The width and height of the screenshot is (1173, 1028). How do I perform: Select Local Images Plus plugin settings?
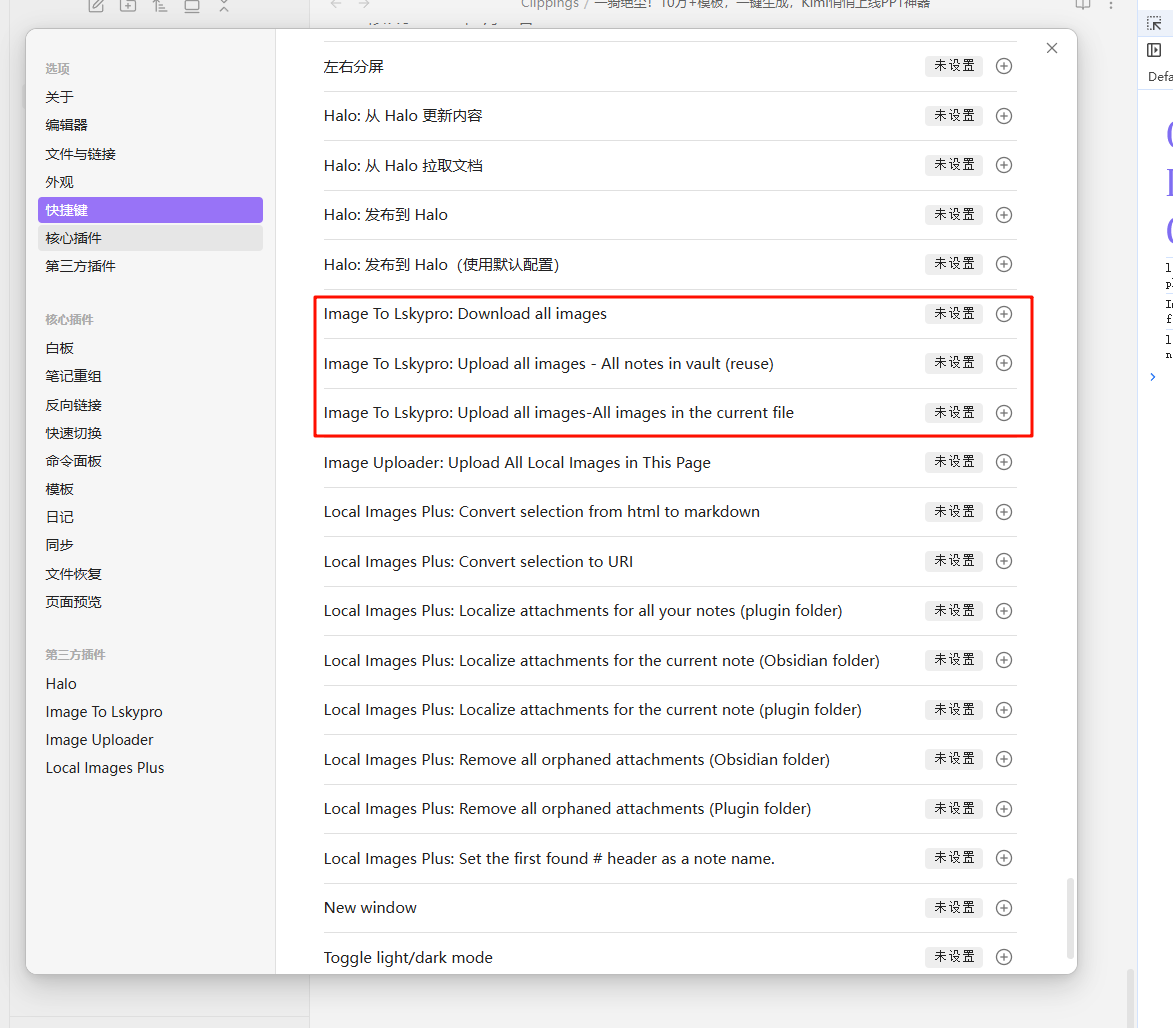(105, 768)
